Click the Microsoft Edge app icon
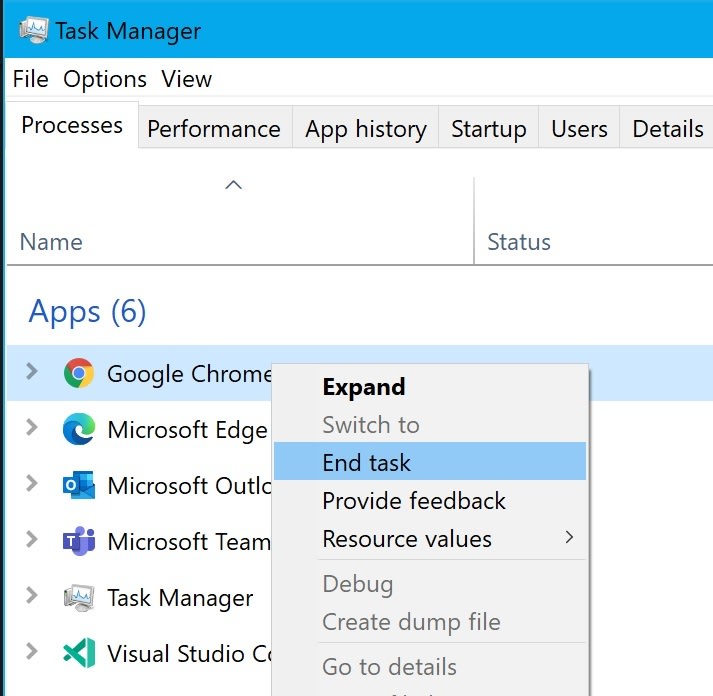 [x=79, y=429]
